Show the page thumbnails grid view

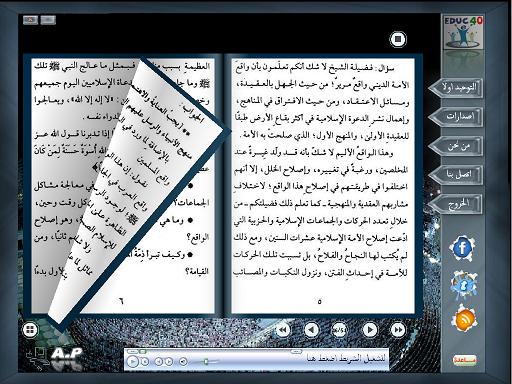[x=30, y=330]
